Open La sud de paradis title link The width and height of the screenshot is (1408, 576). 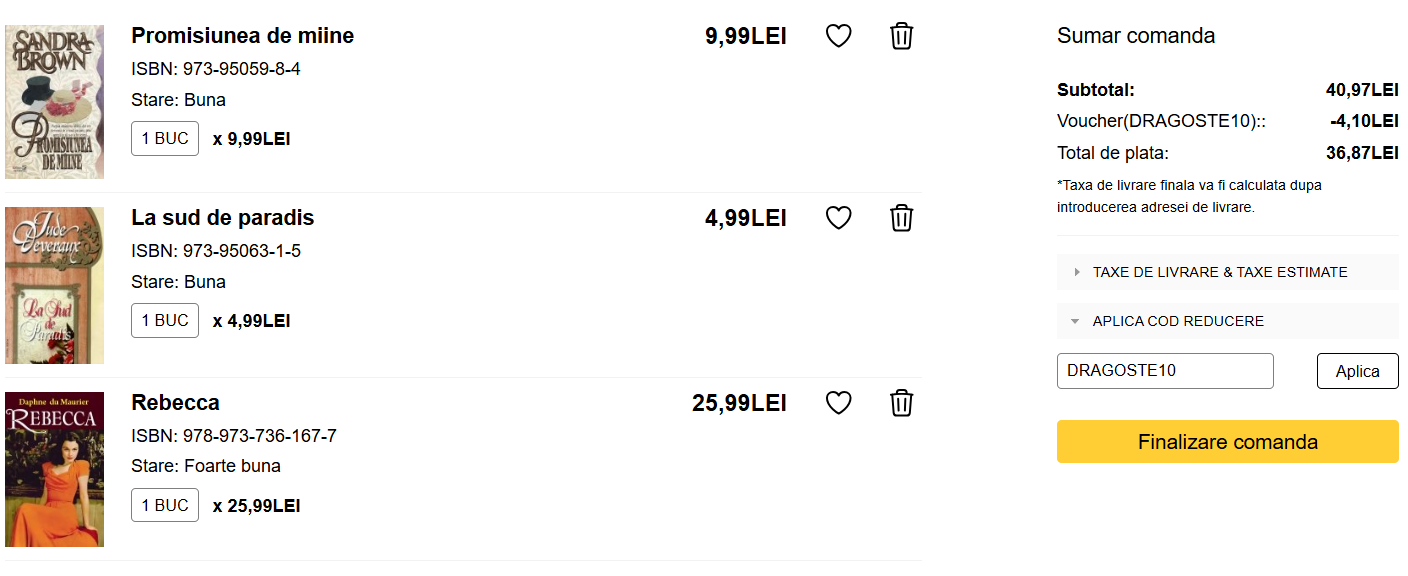click(x=222, y=218)
